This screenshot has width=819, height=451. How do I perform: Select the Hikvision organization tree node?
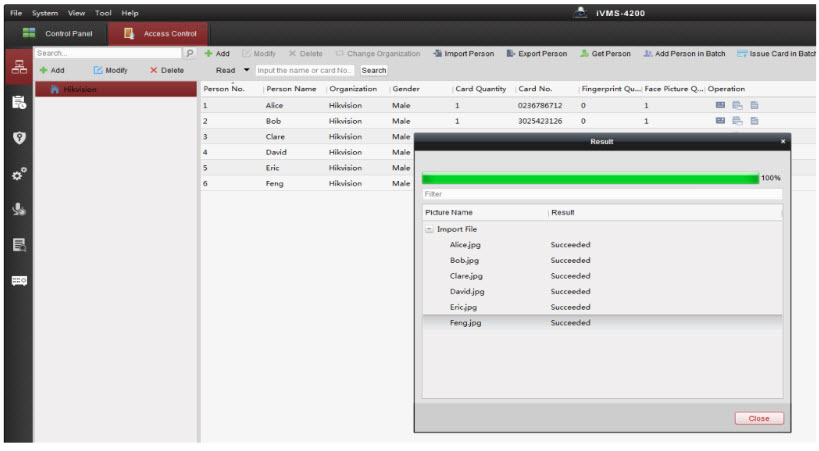coord(80,89)
